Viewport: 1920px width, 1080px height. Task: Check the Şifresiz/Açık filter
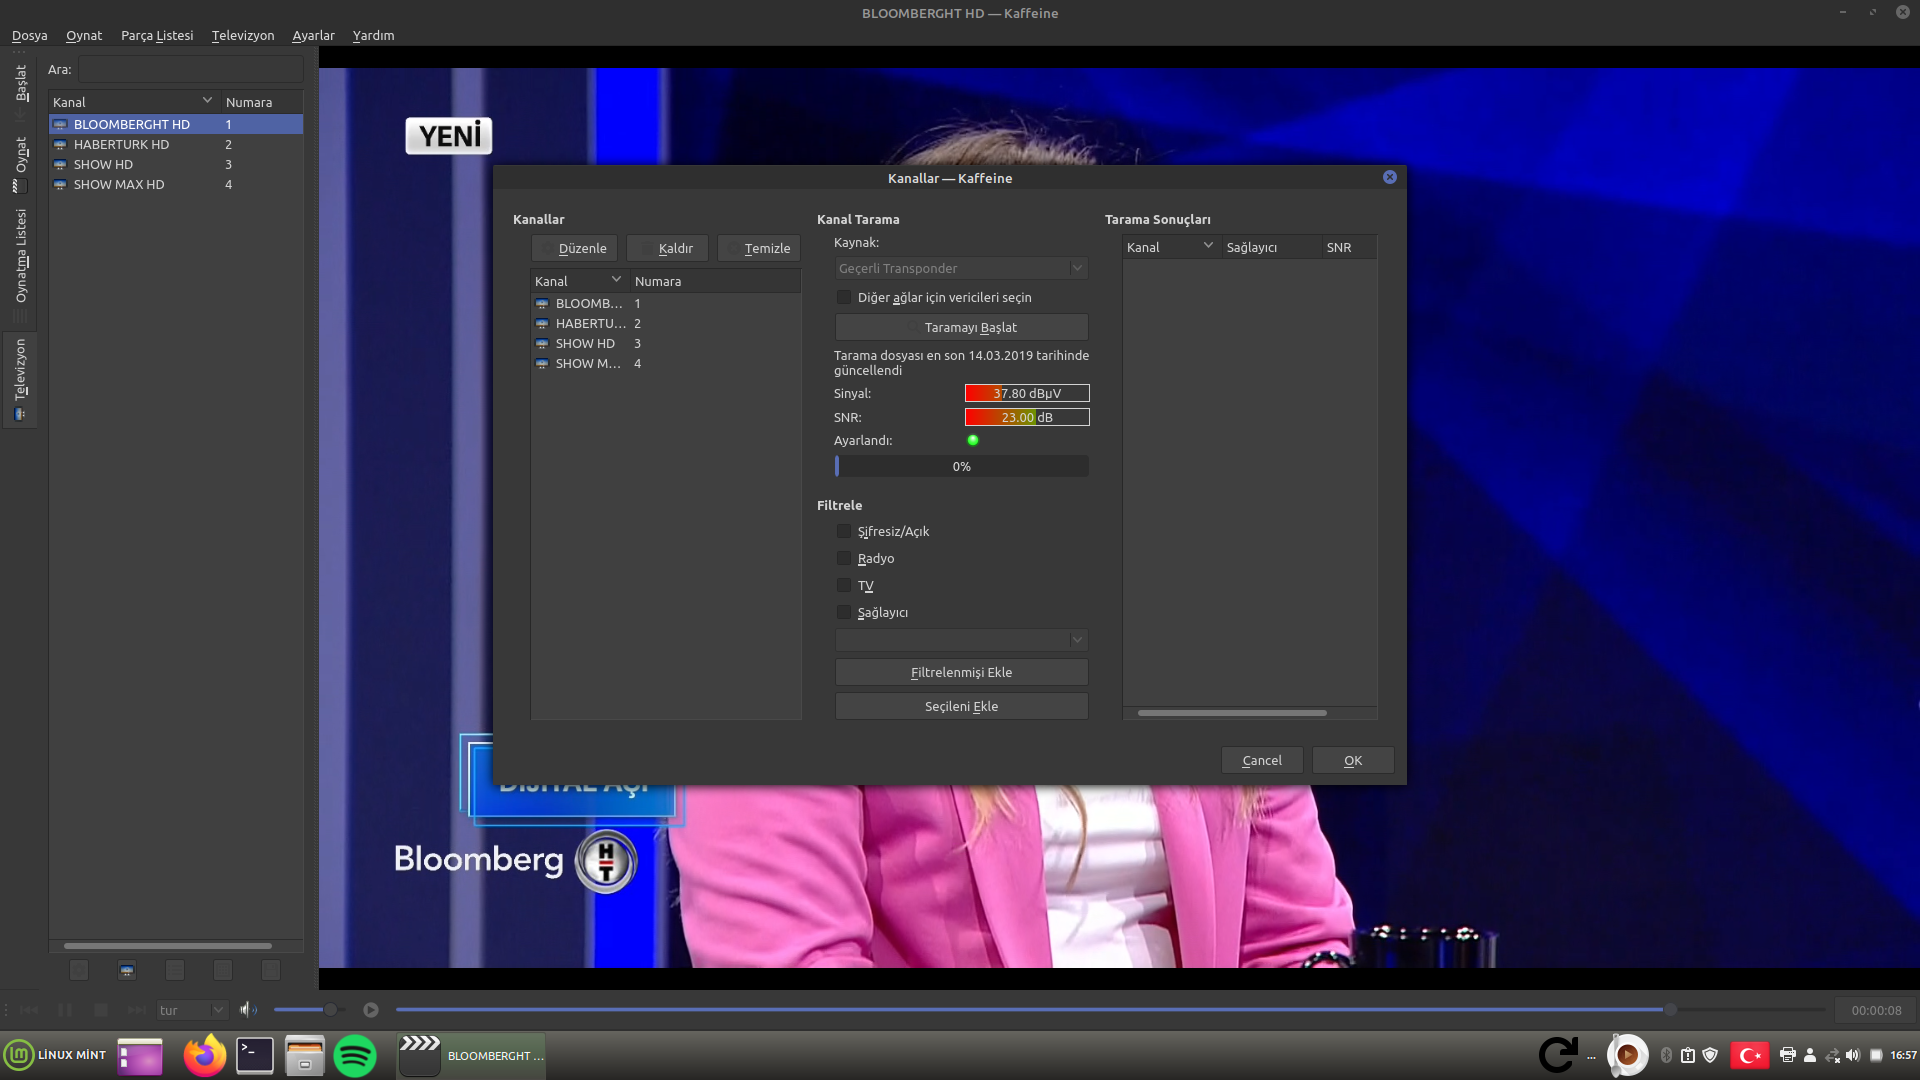(x=844, y=531)
